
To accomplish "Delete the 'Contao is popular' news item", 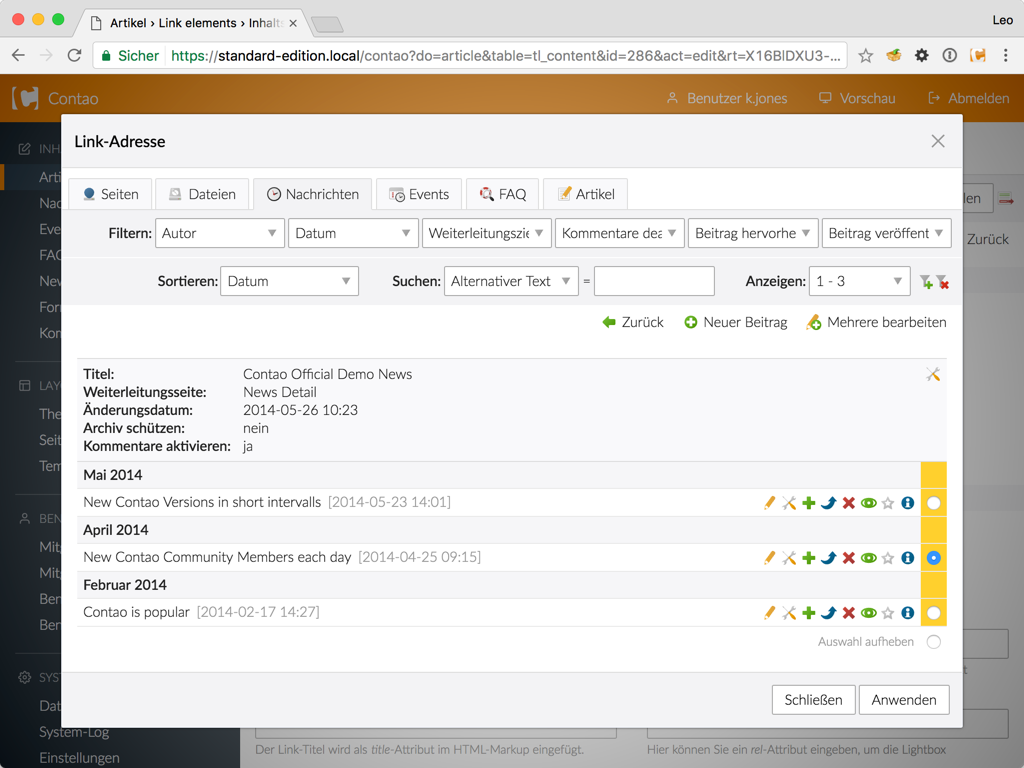I will 848,613.
